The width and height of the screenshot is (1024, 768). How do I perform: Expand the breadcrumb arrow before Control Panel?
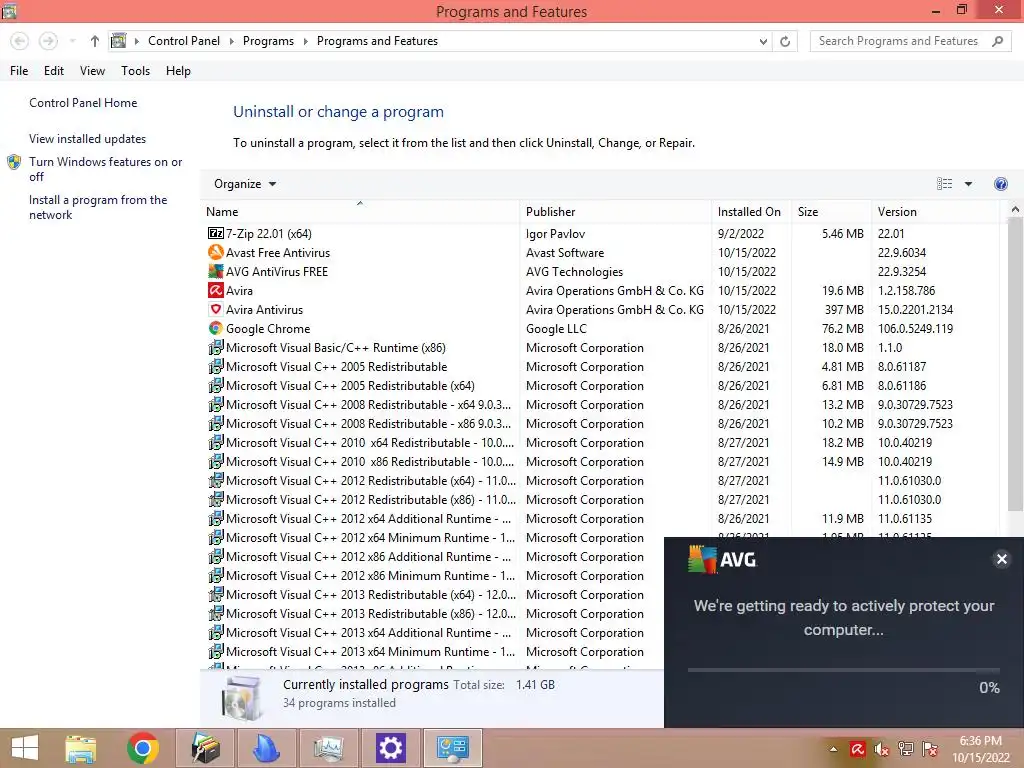click(x=136, y=41)
